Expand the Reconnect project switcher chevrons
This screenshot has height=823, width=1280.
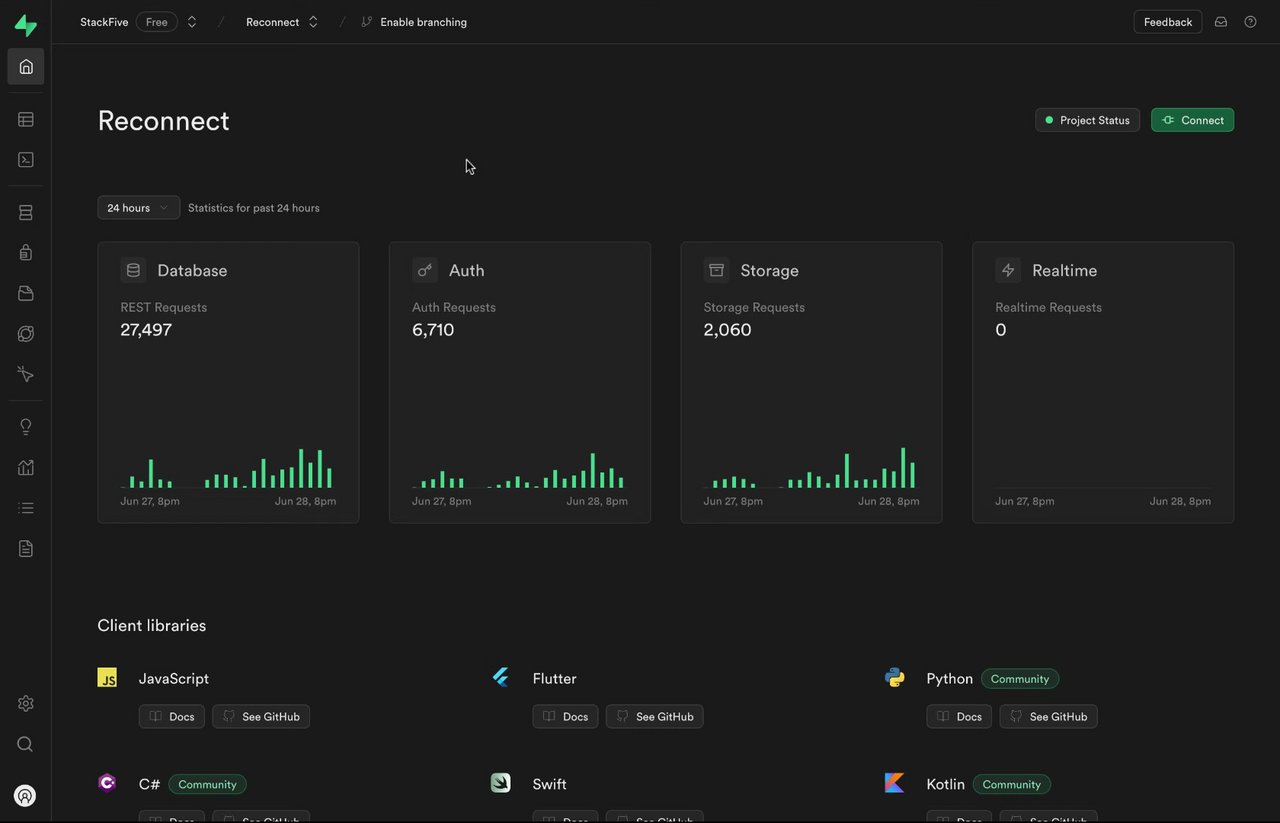[x=313, y=22]
